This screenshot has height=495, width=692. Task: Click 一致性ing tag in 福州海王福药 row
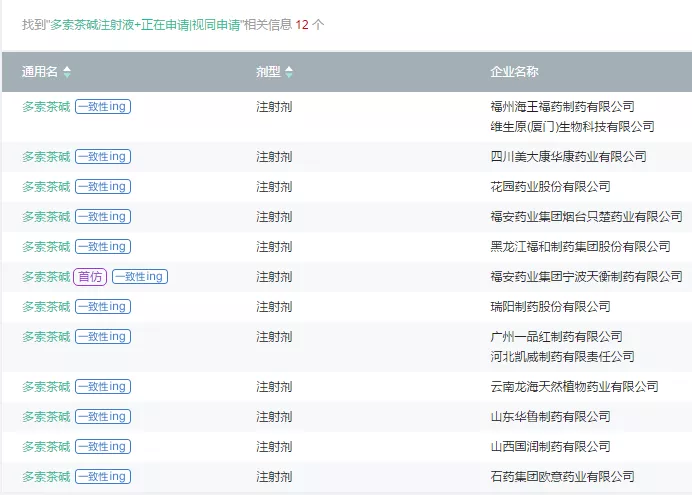coord(103,106)
